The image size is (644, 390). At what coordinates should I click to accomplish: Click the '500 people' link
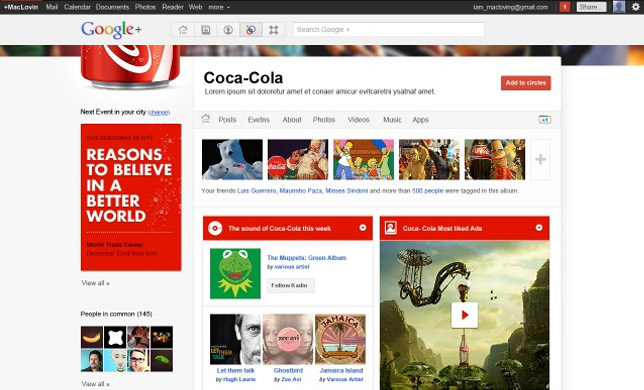click(428, 191)
